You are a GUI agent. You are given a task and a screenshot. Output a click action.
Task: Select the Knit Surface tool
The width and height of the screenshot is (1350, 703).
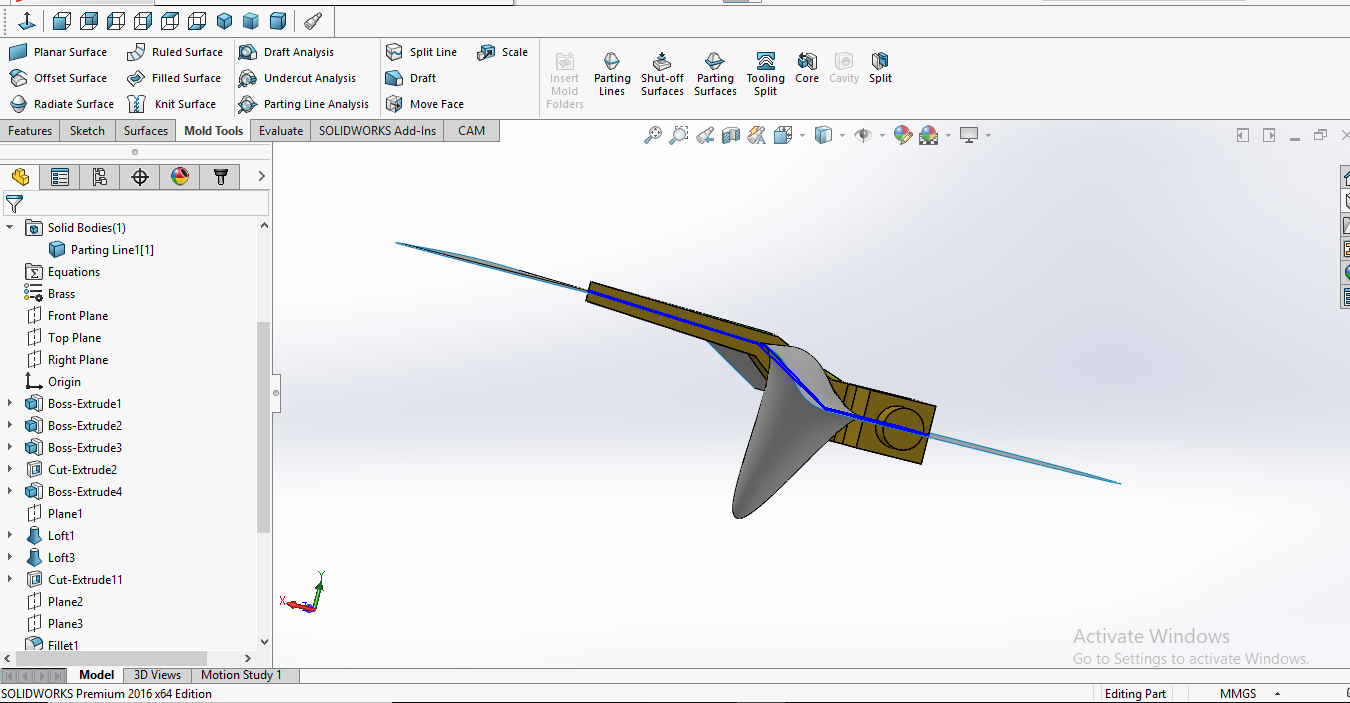(172, 104)
